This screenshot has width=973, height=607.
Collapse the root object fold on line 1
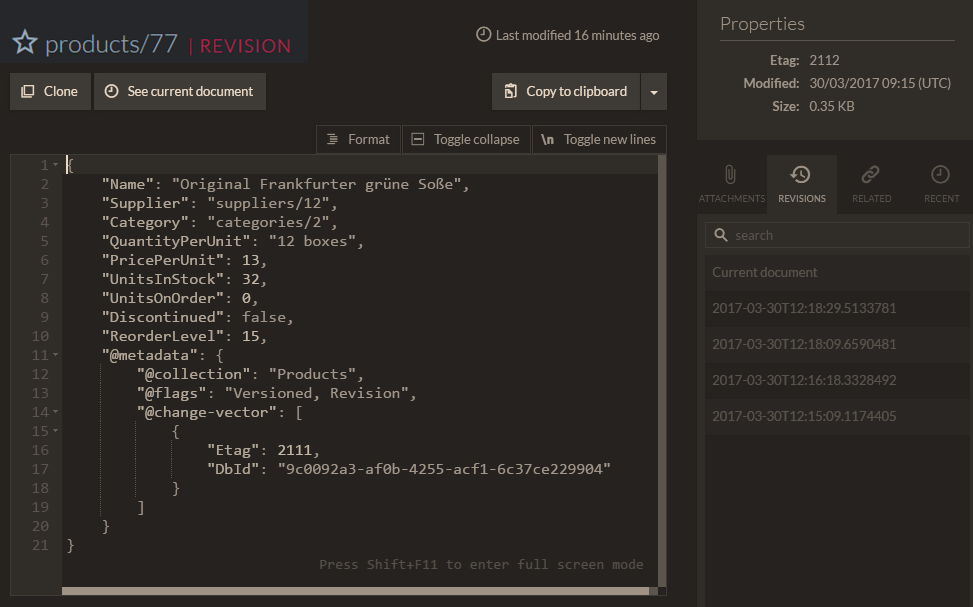tap(55, 165)
